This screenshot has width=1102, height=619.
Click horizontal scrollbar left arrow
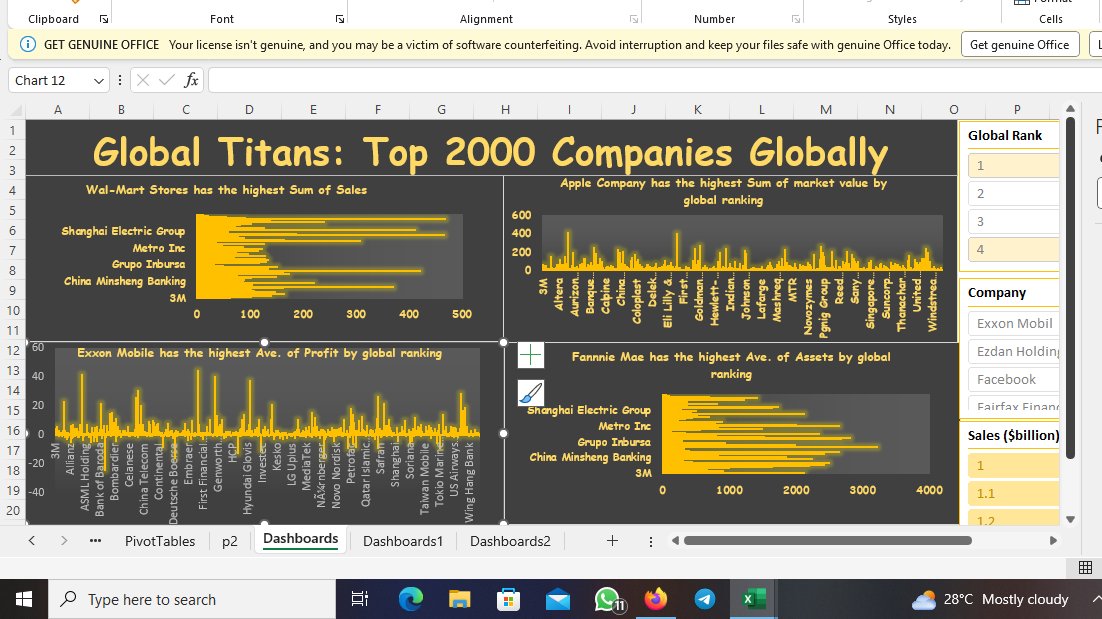pyautogui.click(x=675, y=540)
